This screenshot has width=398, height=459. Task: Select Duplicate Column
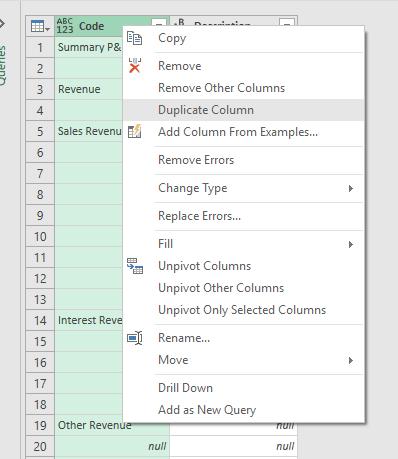tap(243, 110)
